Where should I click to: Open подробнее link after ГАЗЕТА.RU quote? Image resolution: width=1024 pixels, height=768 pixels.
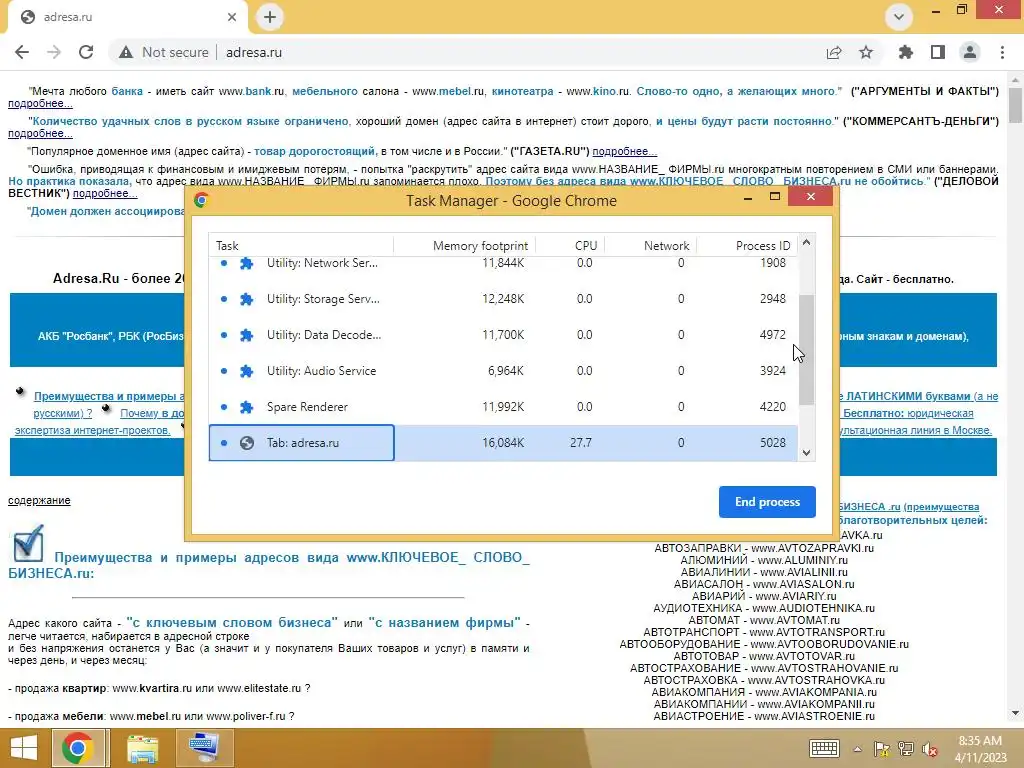point(624,151)
